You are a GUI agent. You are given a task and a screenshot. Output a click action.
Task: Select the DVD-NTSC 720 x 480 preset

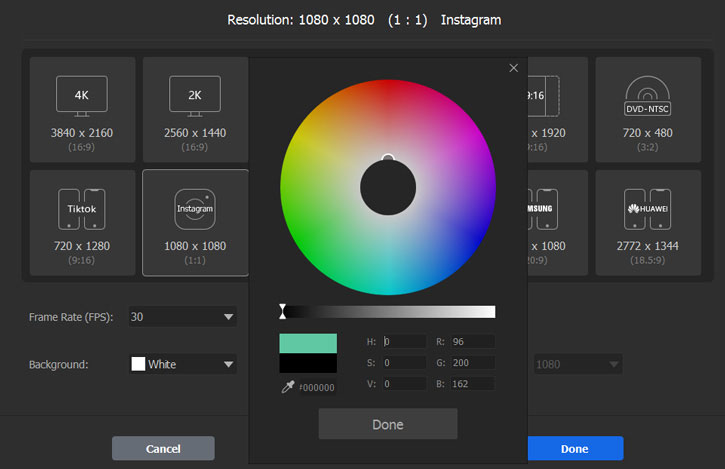click(x=647, y=109)
